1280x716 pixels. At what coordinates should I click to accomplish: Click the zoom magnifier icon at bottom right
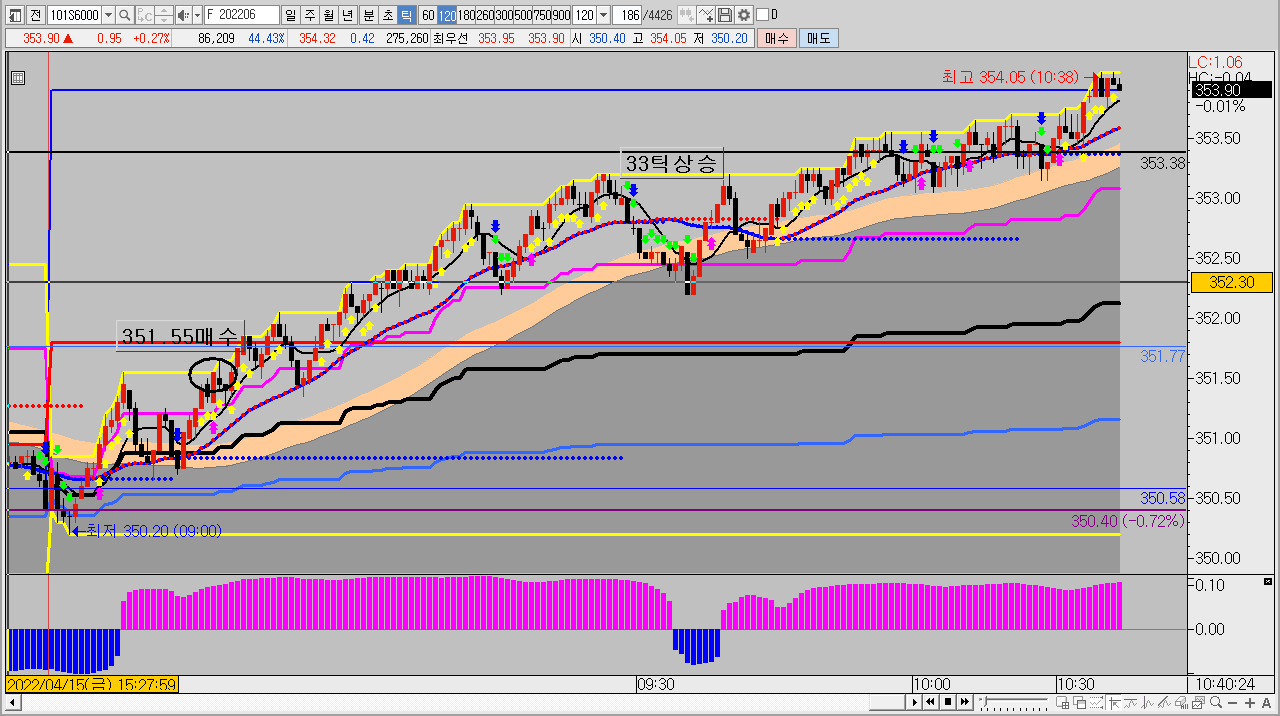coord(1215,703)
